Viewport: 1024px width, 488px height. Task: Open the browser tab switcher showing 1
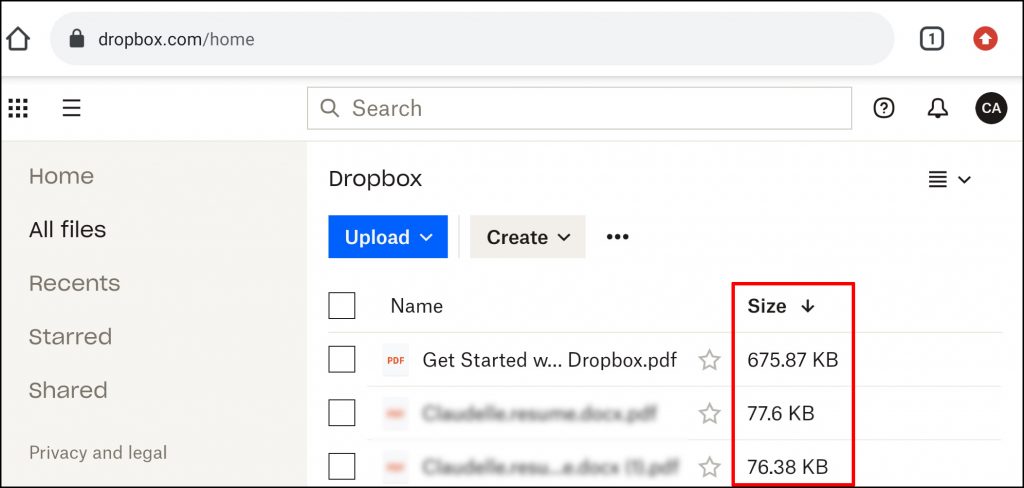[x=932, y=40]
